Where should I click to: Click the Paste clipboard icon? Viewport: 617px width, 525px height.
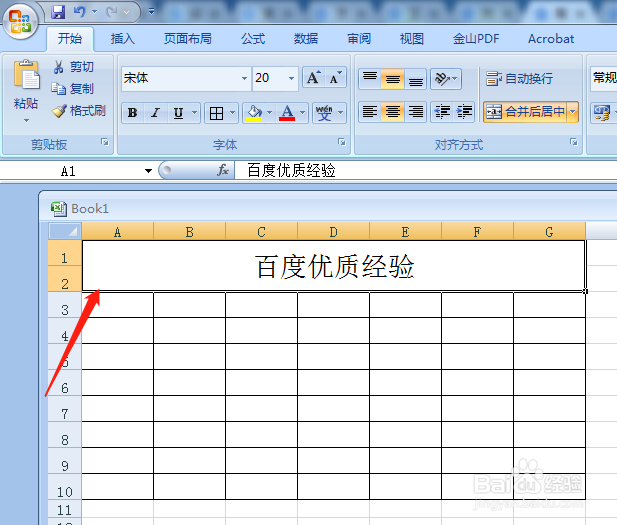(x=26, y=75)
